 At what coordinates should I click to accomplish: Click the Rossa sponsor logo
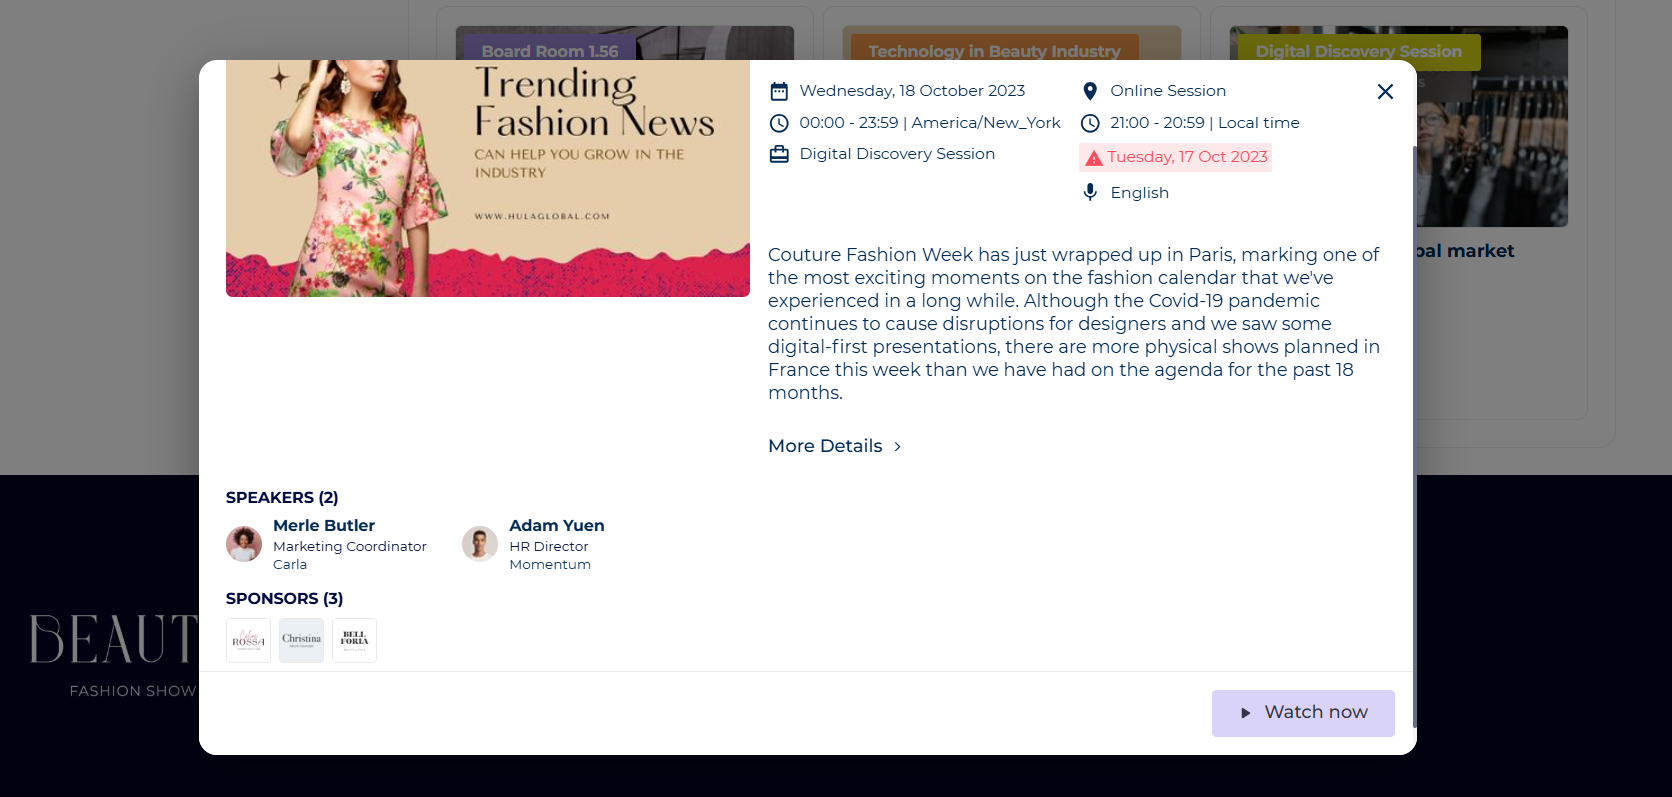[248, 640]
